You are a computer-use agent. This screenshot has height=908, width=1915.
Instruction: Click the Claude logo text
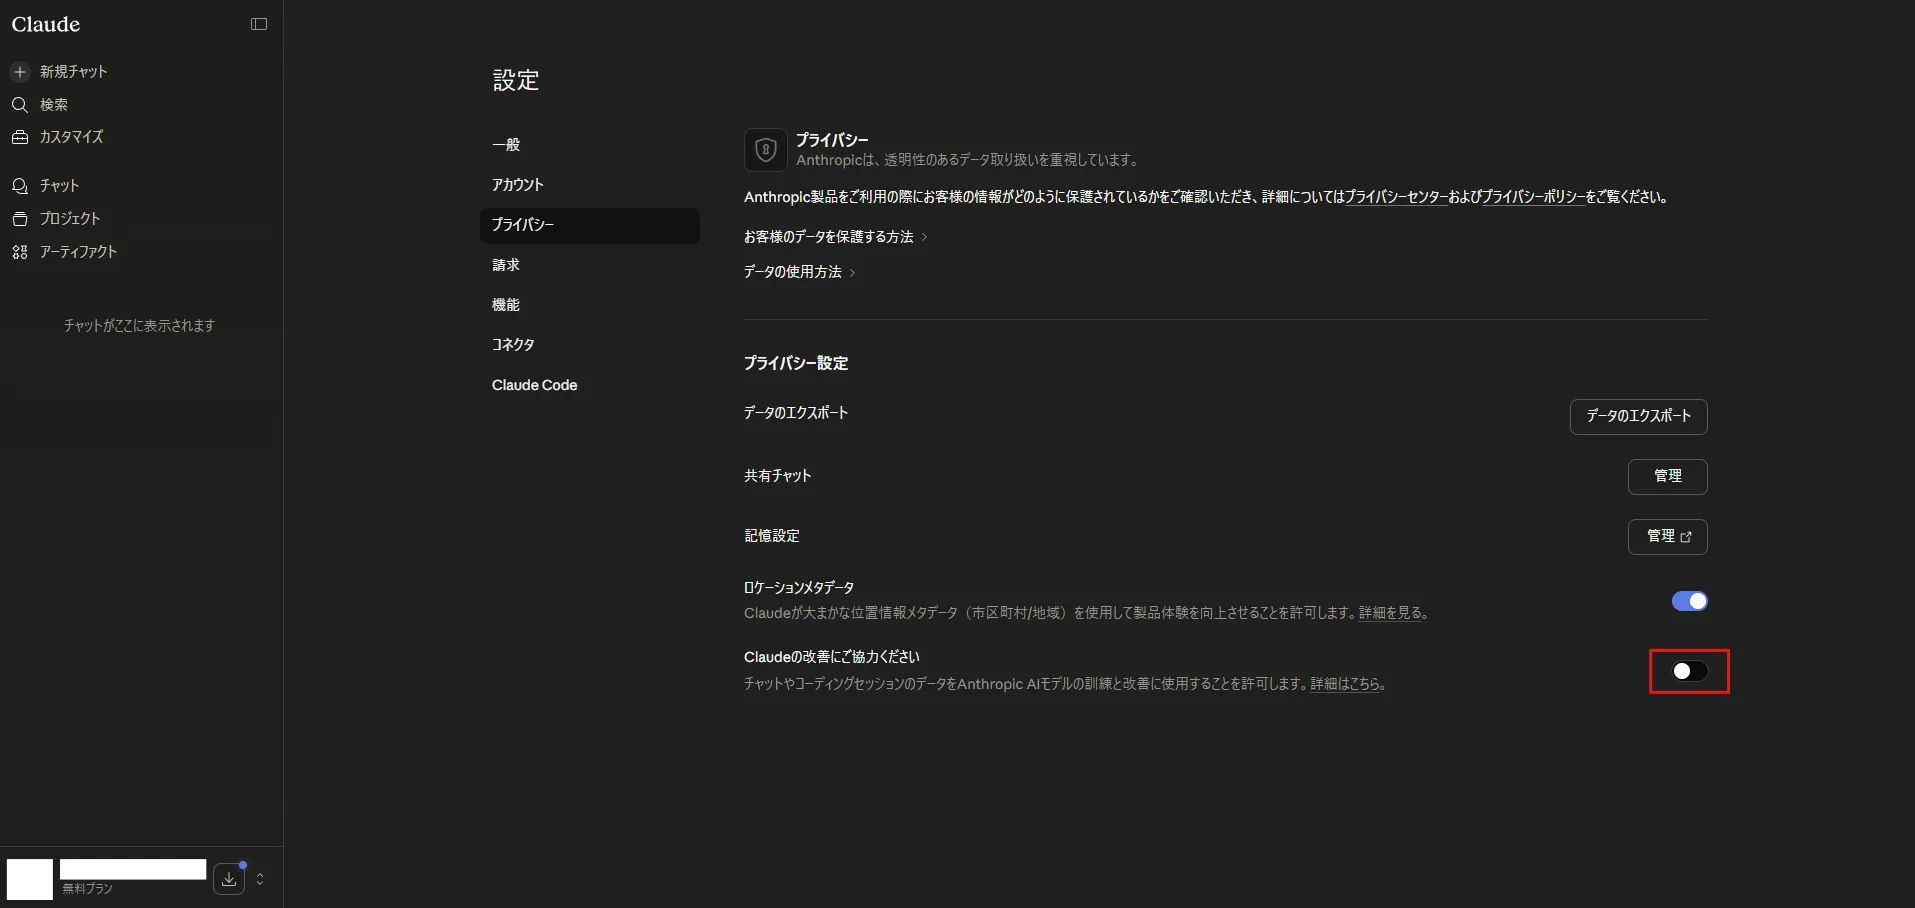(46, 24)
